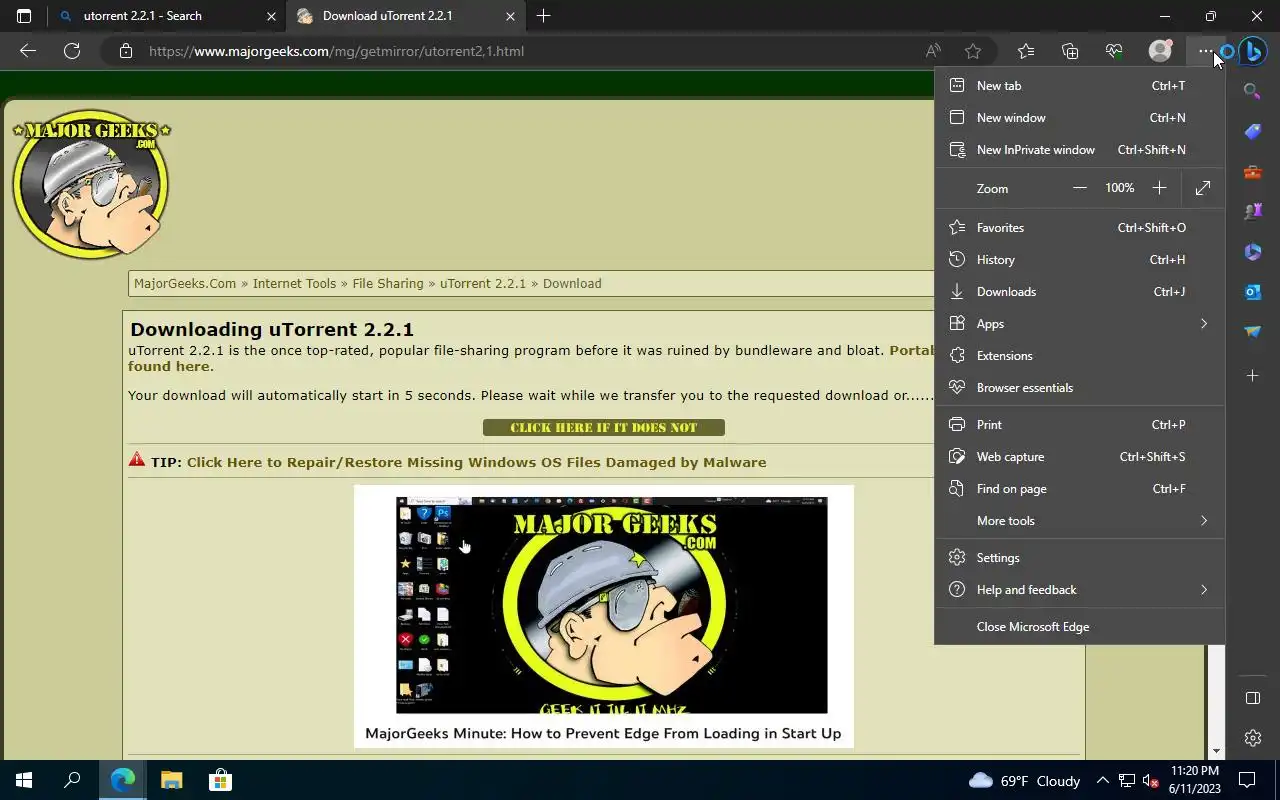Open Internet Tools breadcrumb link
The width and height of the screenshot is (1280, 800).
tap(294, 284)
